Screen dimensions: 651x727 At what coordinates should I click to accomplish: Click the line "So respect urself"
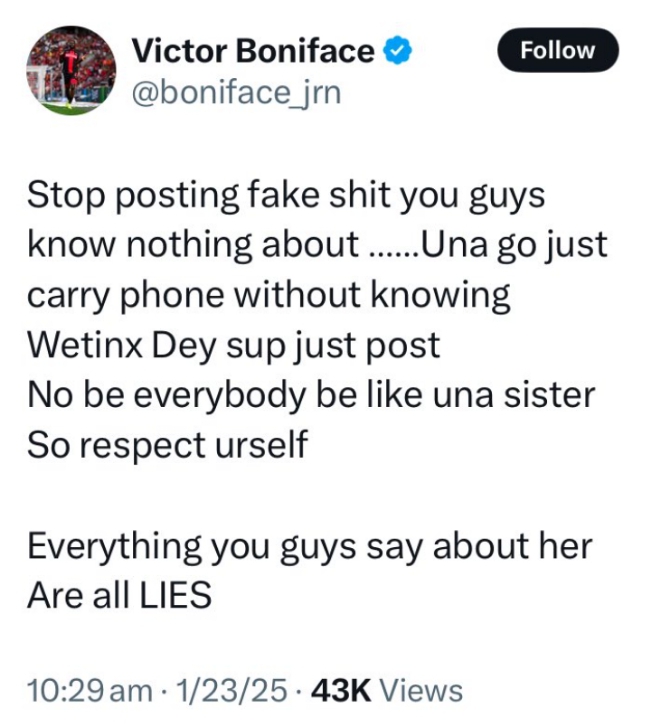(167, 445)
